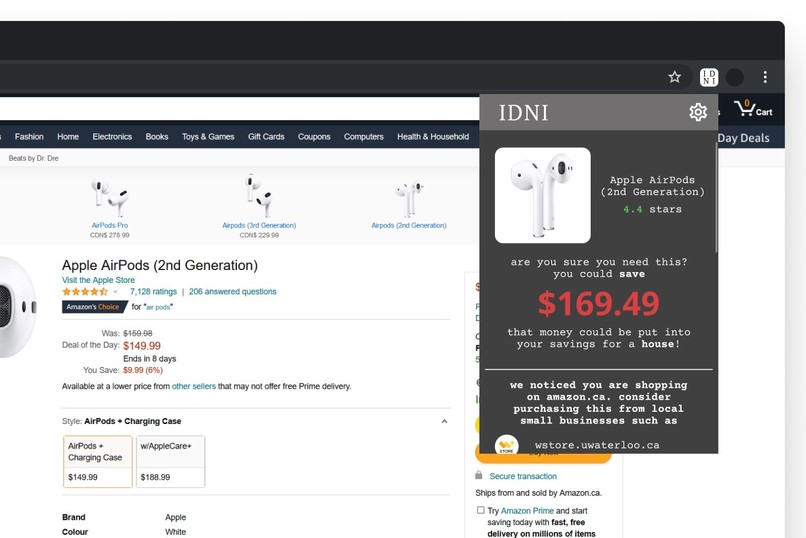Click the $169.49 savings amount
This screenshot has width=806, height=538.
click(598, 303)
